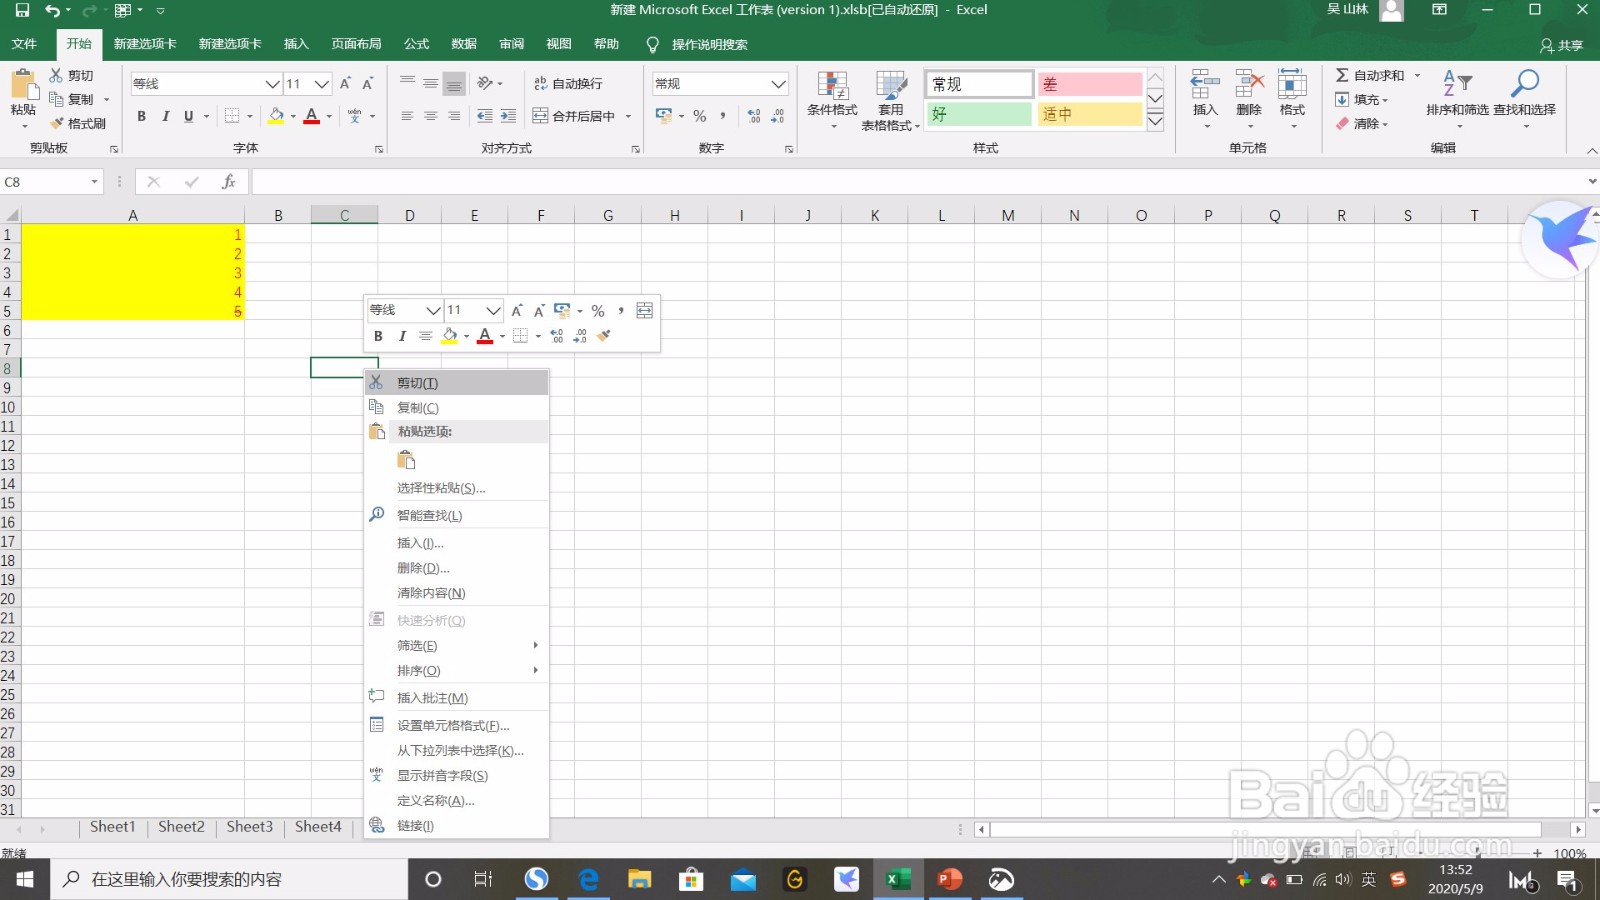Toggle Bold in the ribbon font group

click(141, 116)
